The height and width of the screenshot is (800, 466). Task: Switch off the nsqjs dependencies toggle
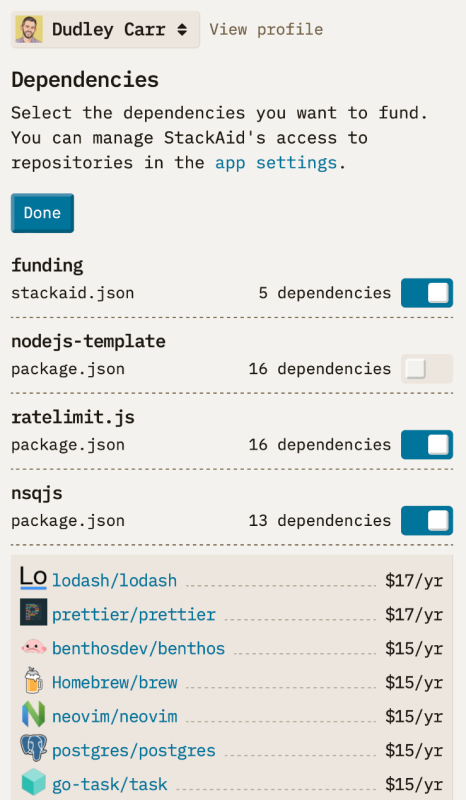tap(427, 521)
